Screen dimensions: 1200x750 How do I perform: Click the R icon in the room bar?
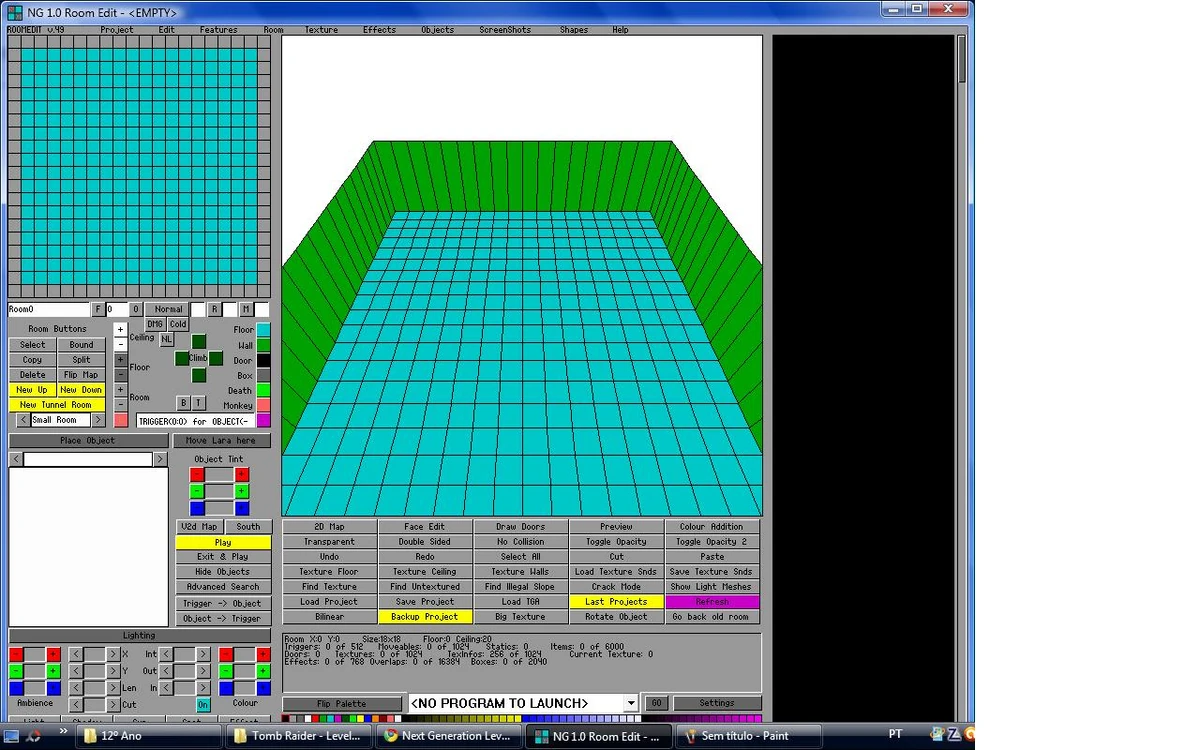pos(214,308)
